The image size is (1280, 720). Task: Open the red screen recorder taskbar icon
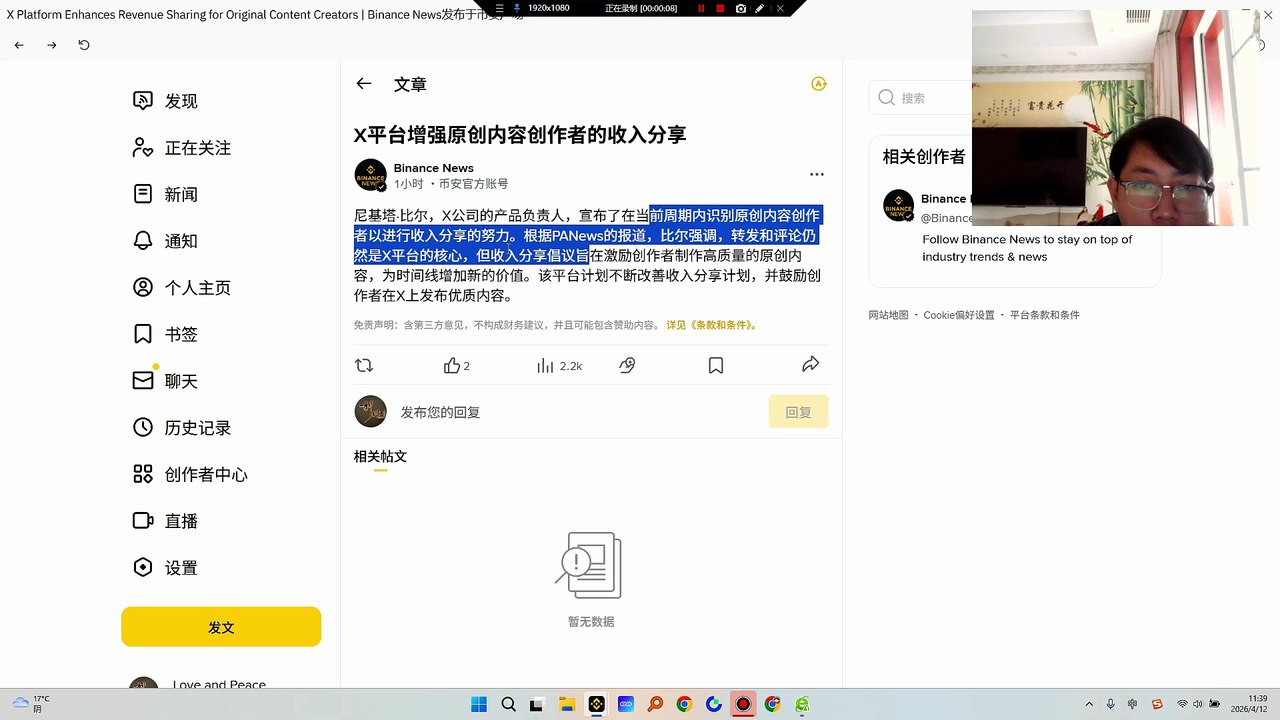pos(743,704)
